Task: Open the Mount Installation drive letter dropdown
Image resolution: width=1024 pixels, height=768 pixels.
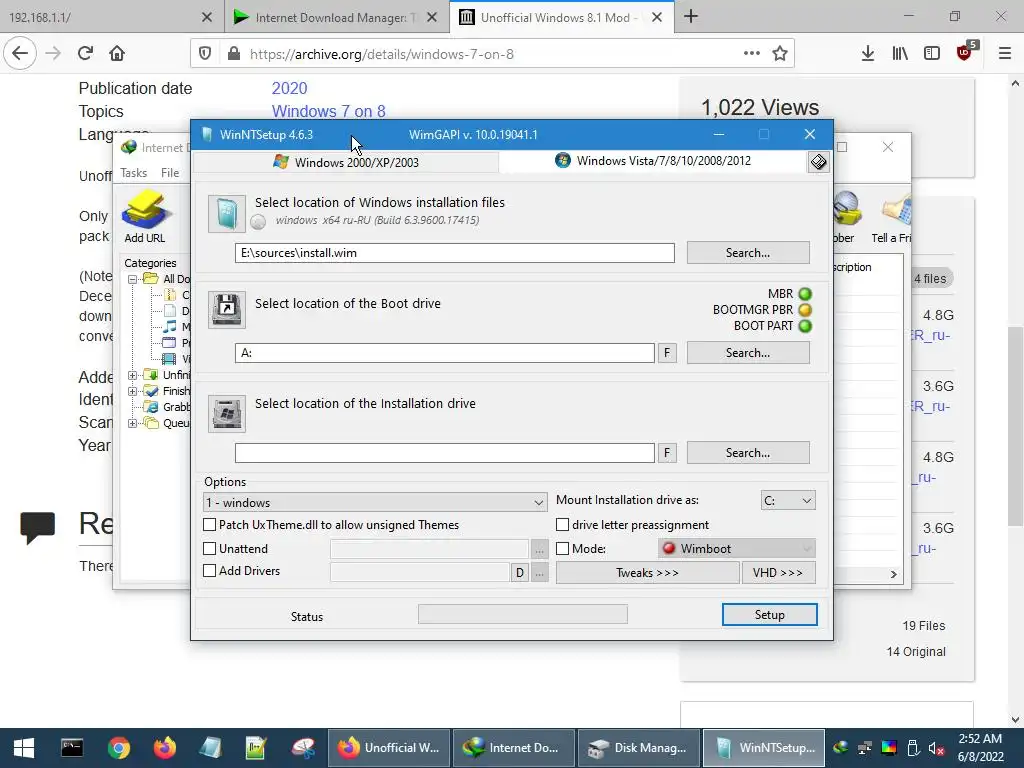Action: pos(788,500)
